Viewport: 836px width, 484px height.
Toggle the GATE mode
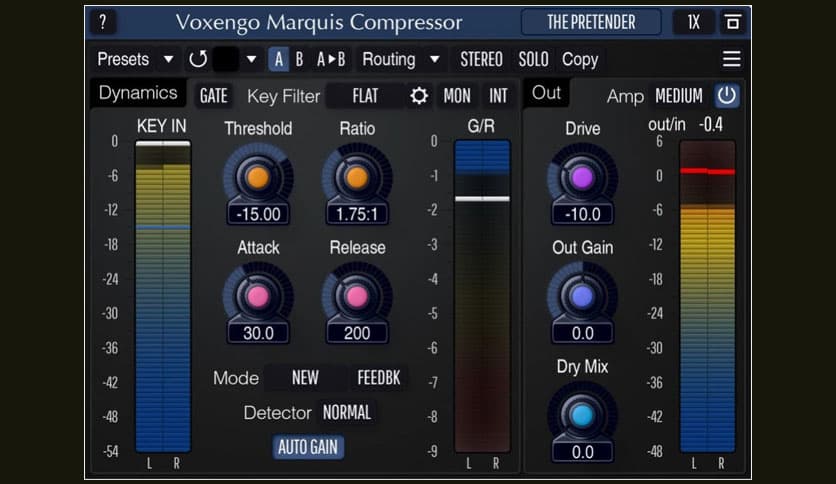pyautogui.click(x=213, y=96)
